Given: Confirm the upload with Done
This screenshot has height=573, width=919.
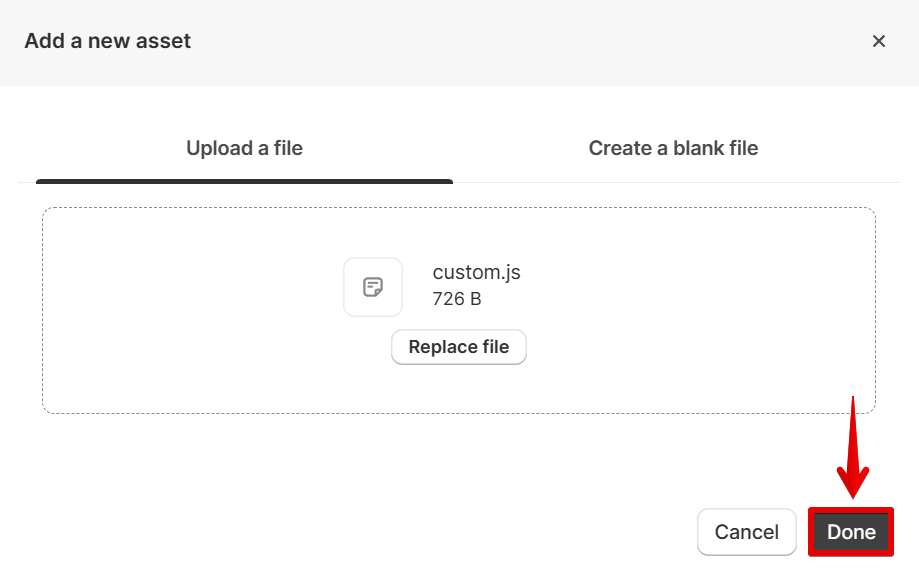Looking at the screenshot, I should pyautogui.click(x=851, y=532).
